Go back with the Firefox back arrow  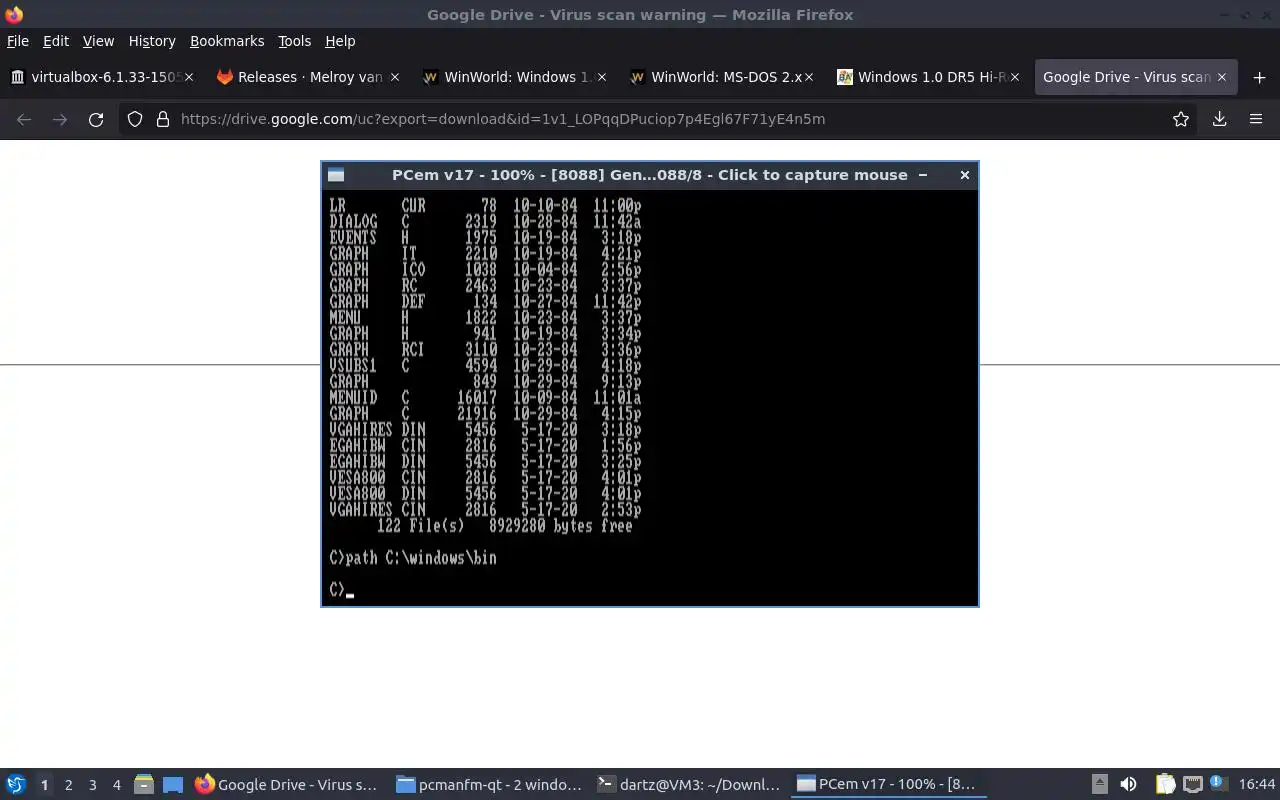click(x=24, y=119)
